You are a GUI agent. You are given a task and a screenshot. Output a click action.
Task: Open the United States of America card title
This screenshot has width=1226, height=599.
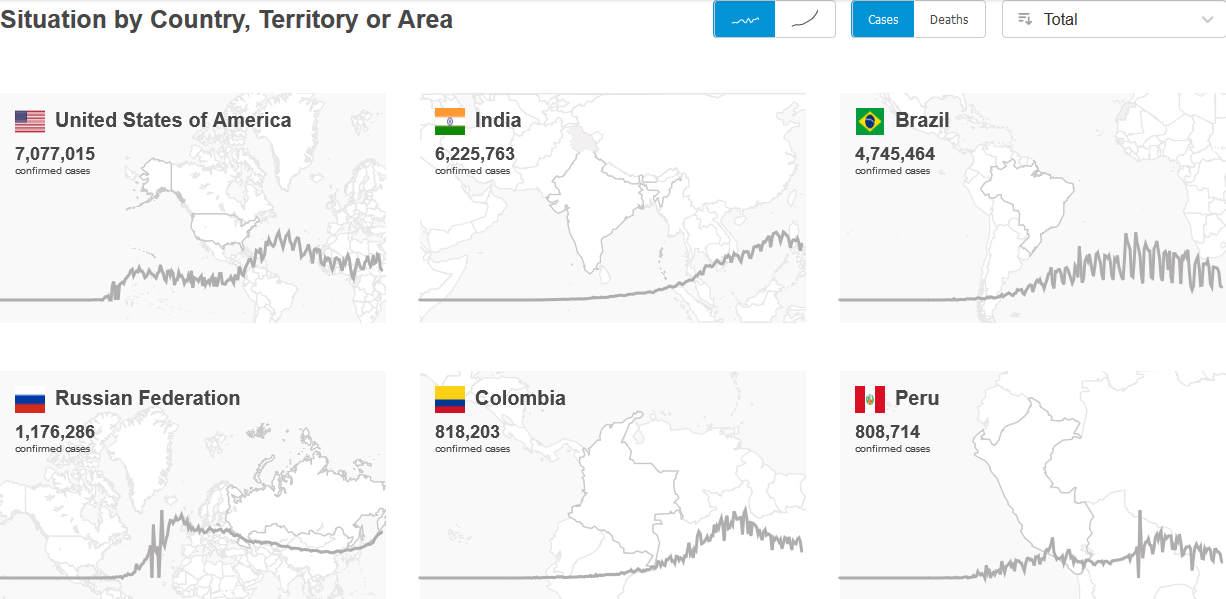click(x=173, y=120)
